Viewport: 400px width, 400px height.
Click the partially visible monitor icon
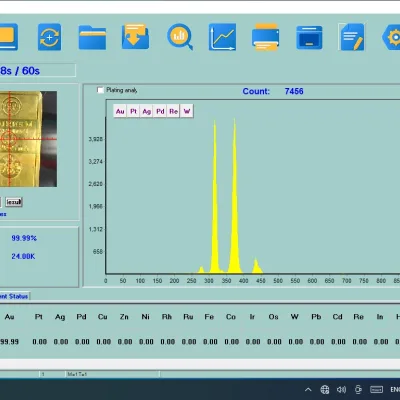(x=8, y=37)
